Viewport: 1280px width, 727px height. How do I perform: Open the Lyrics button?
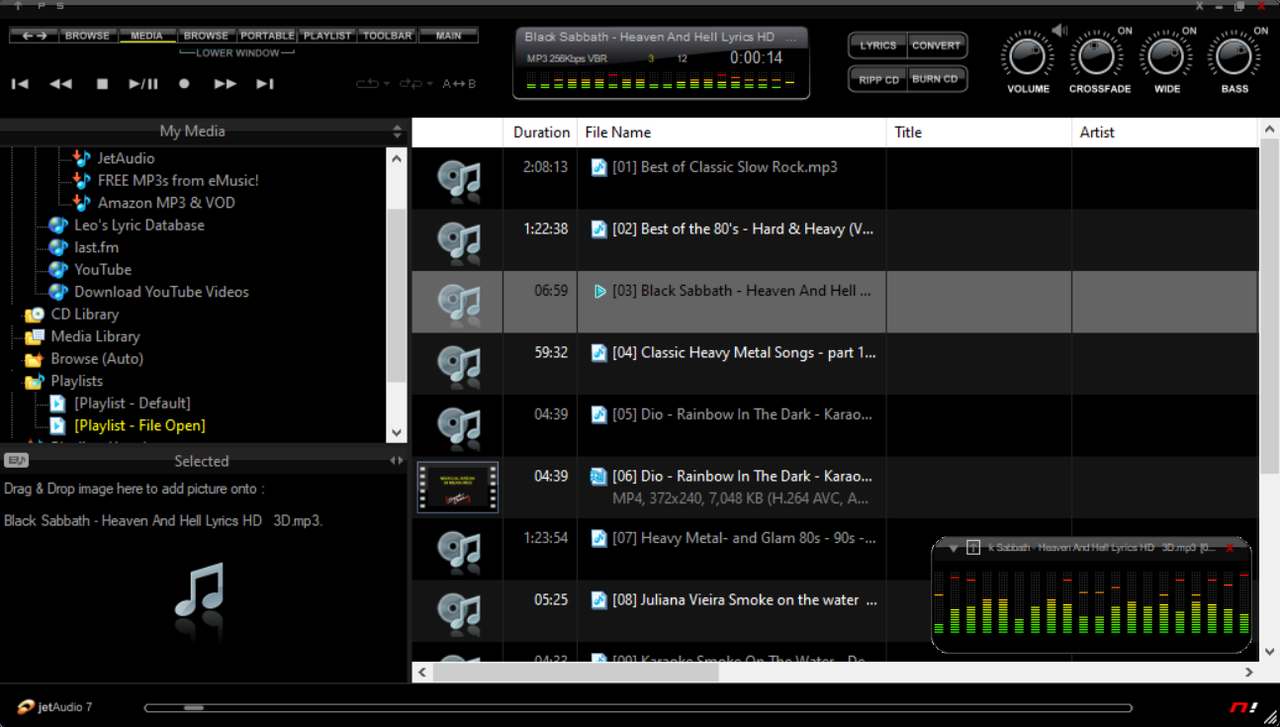(x=878, y=45)
